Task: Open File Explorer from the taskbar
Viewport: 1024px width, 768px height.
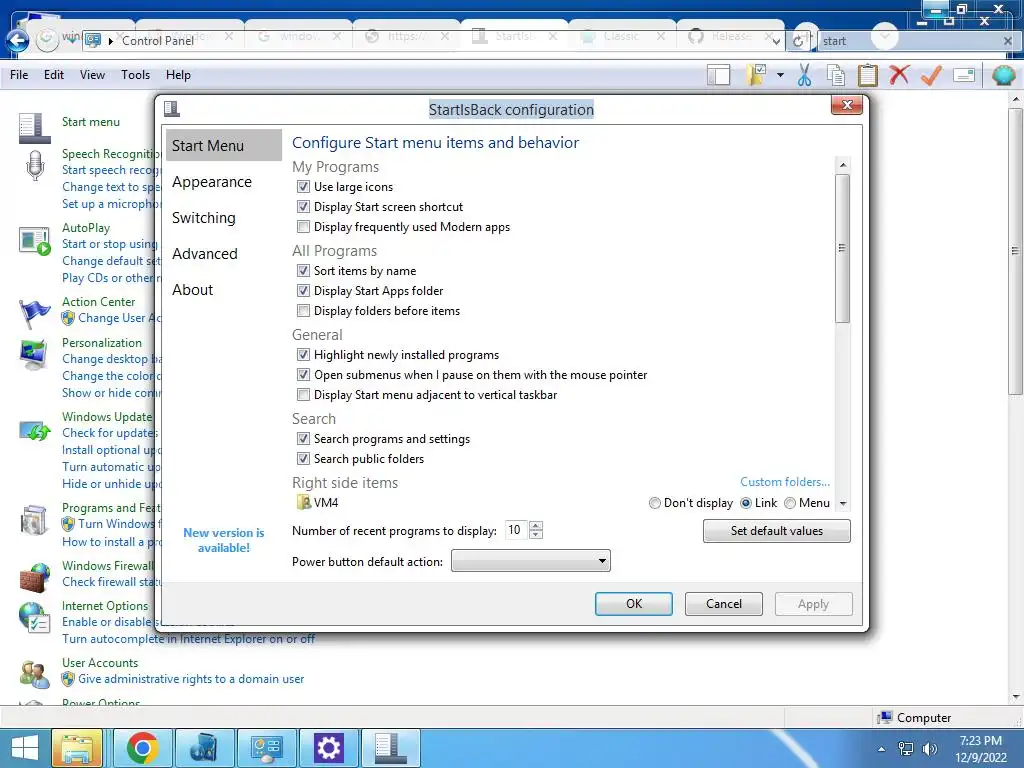Action: click(77, 748)
